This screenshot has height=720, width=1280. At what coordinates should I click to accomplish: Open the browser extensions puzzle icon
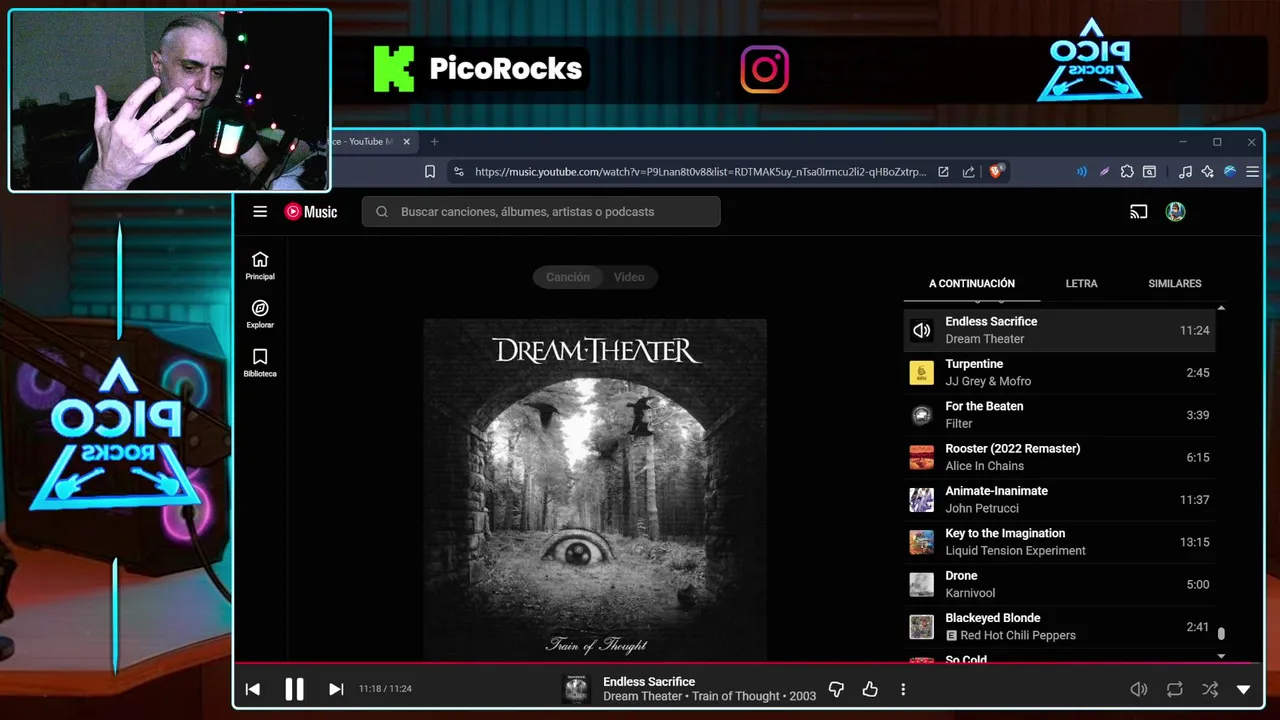[1127, 172]
